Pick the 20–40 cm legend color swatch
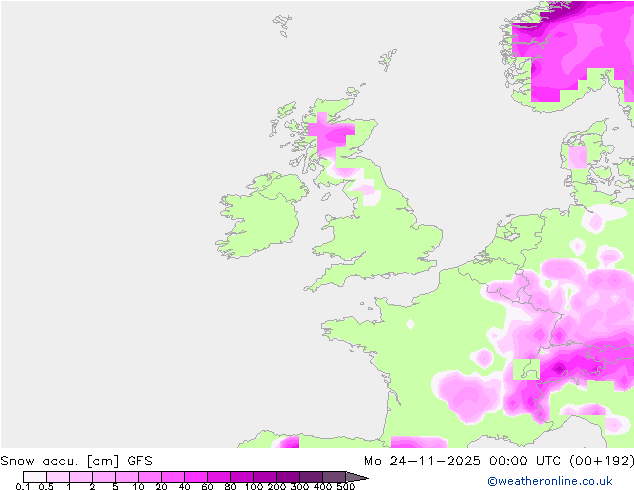The image size is (634, 490). coord(173,477)
